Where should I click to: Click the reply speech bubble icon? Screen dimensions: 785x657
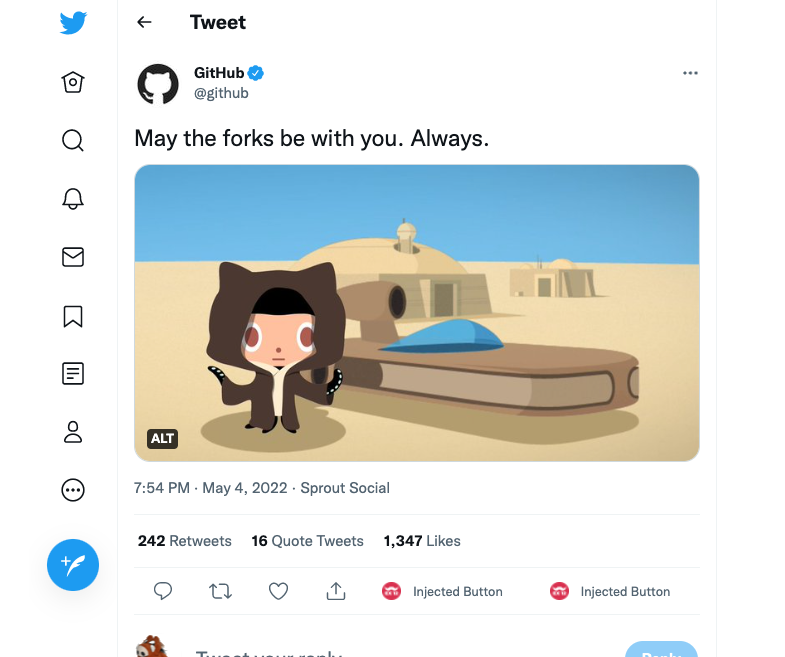click(163, 591)
